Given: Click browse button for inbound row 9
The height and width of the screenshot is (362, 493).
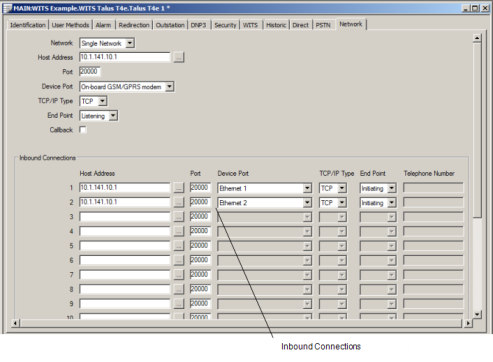Looking at the screenshot, I should pyautogui.click(x=179, y=304).
